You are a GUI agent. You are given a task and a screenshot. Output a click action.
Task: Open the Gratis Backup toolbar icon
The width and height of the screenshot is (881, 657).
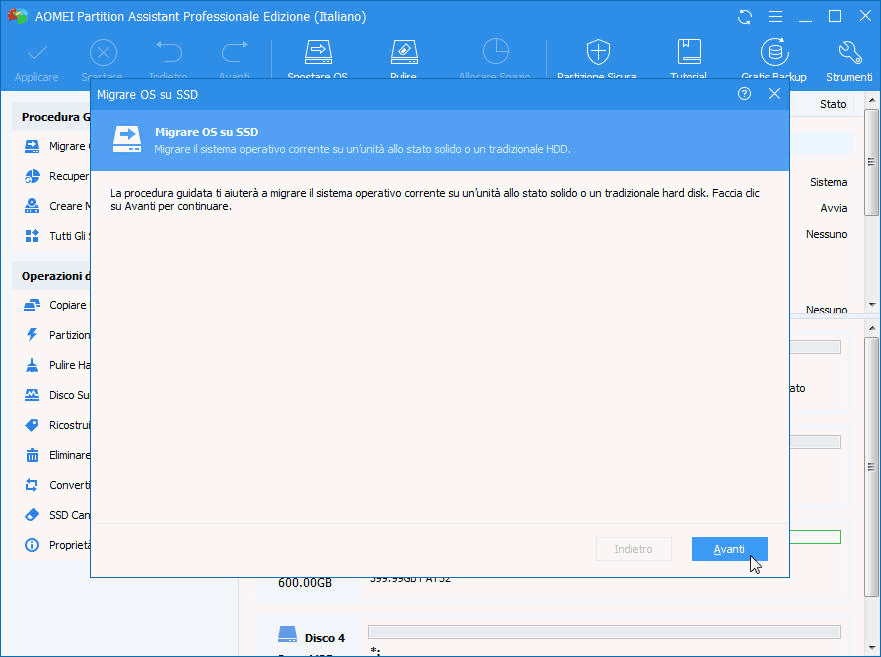click(x=774, y=52)
